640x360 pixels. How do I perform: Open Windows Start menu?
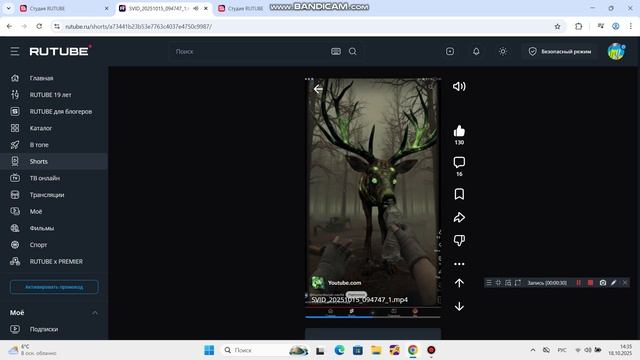click(209, 350)
